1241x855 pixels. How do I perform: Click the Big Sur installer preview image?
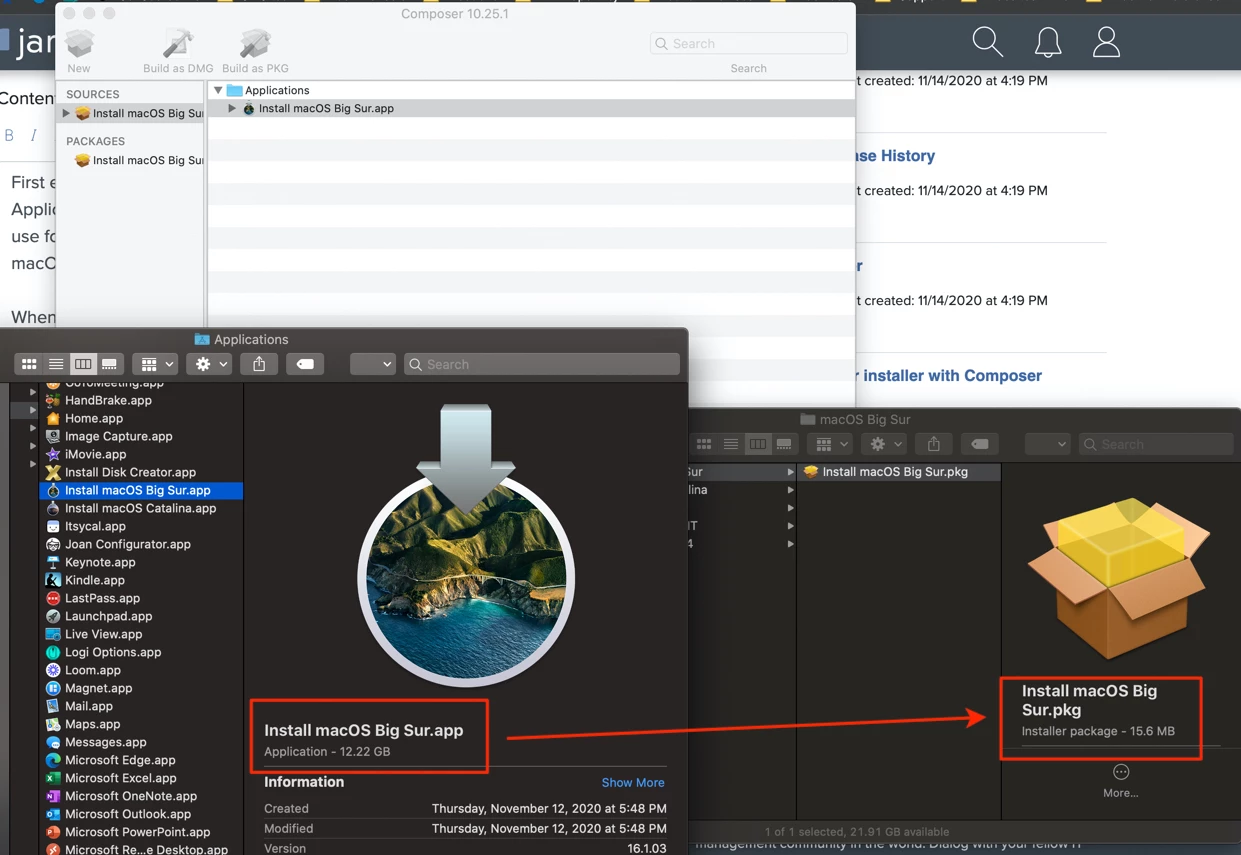(x=466, y=545)
